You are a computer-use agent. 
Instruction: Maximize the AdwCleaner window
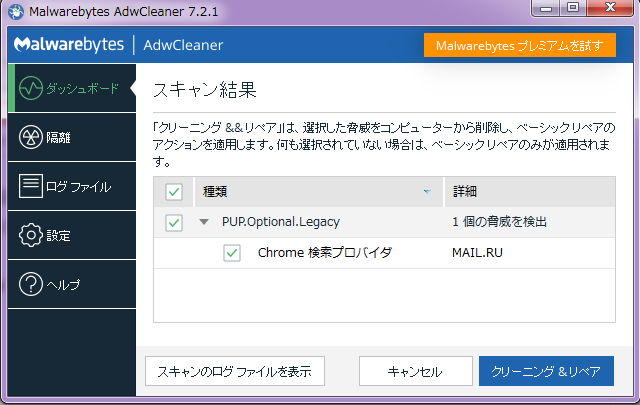(573, 7)
